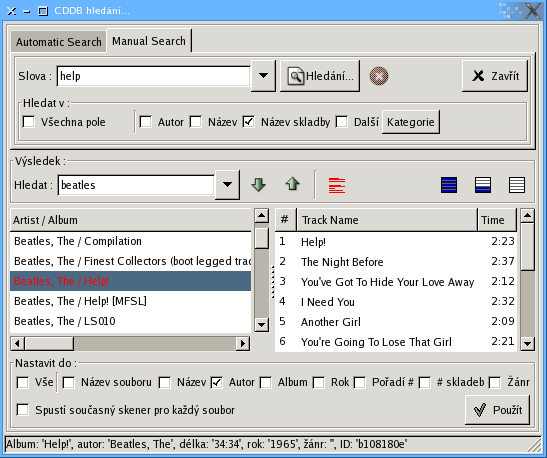Click Time column header
Screen dimensions: 547x458
coord(497,220)
